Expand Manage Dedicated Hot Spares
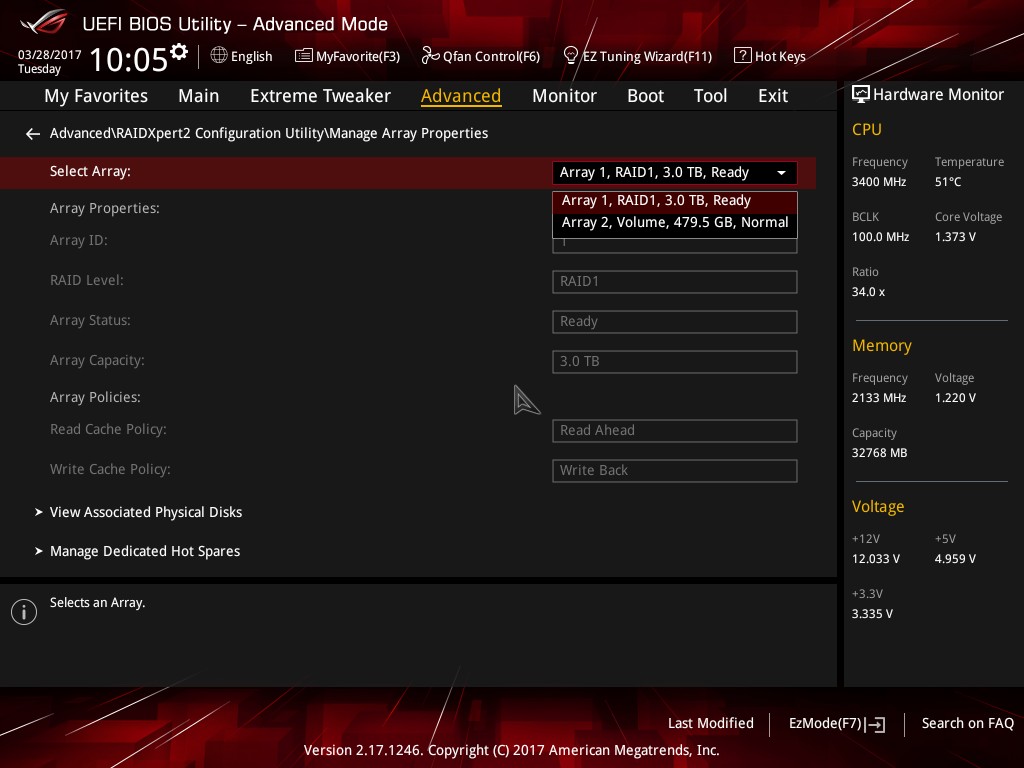 pyautogui.click(x=145, y=551)
